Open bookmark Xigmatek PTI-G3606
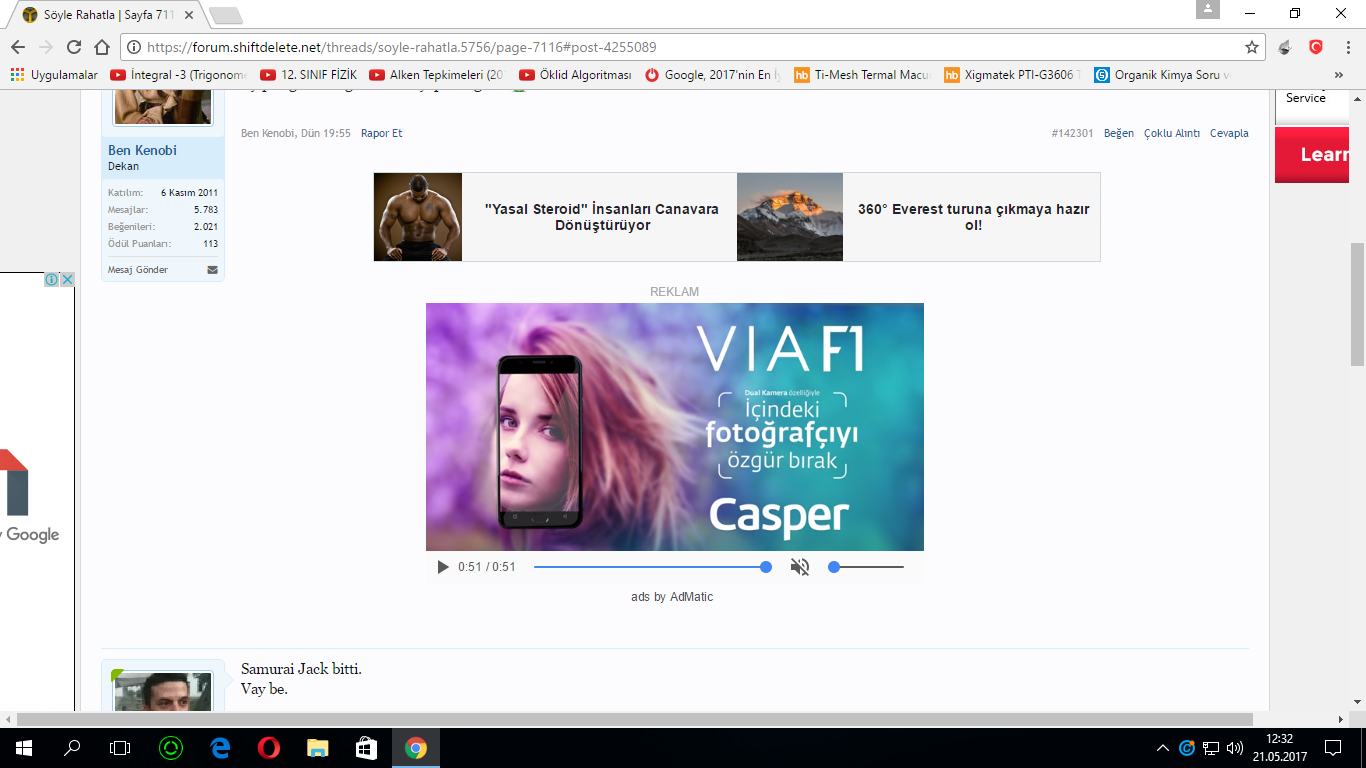This screenshot has height=768, width=1366. [1013, 75]
